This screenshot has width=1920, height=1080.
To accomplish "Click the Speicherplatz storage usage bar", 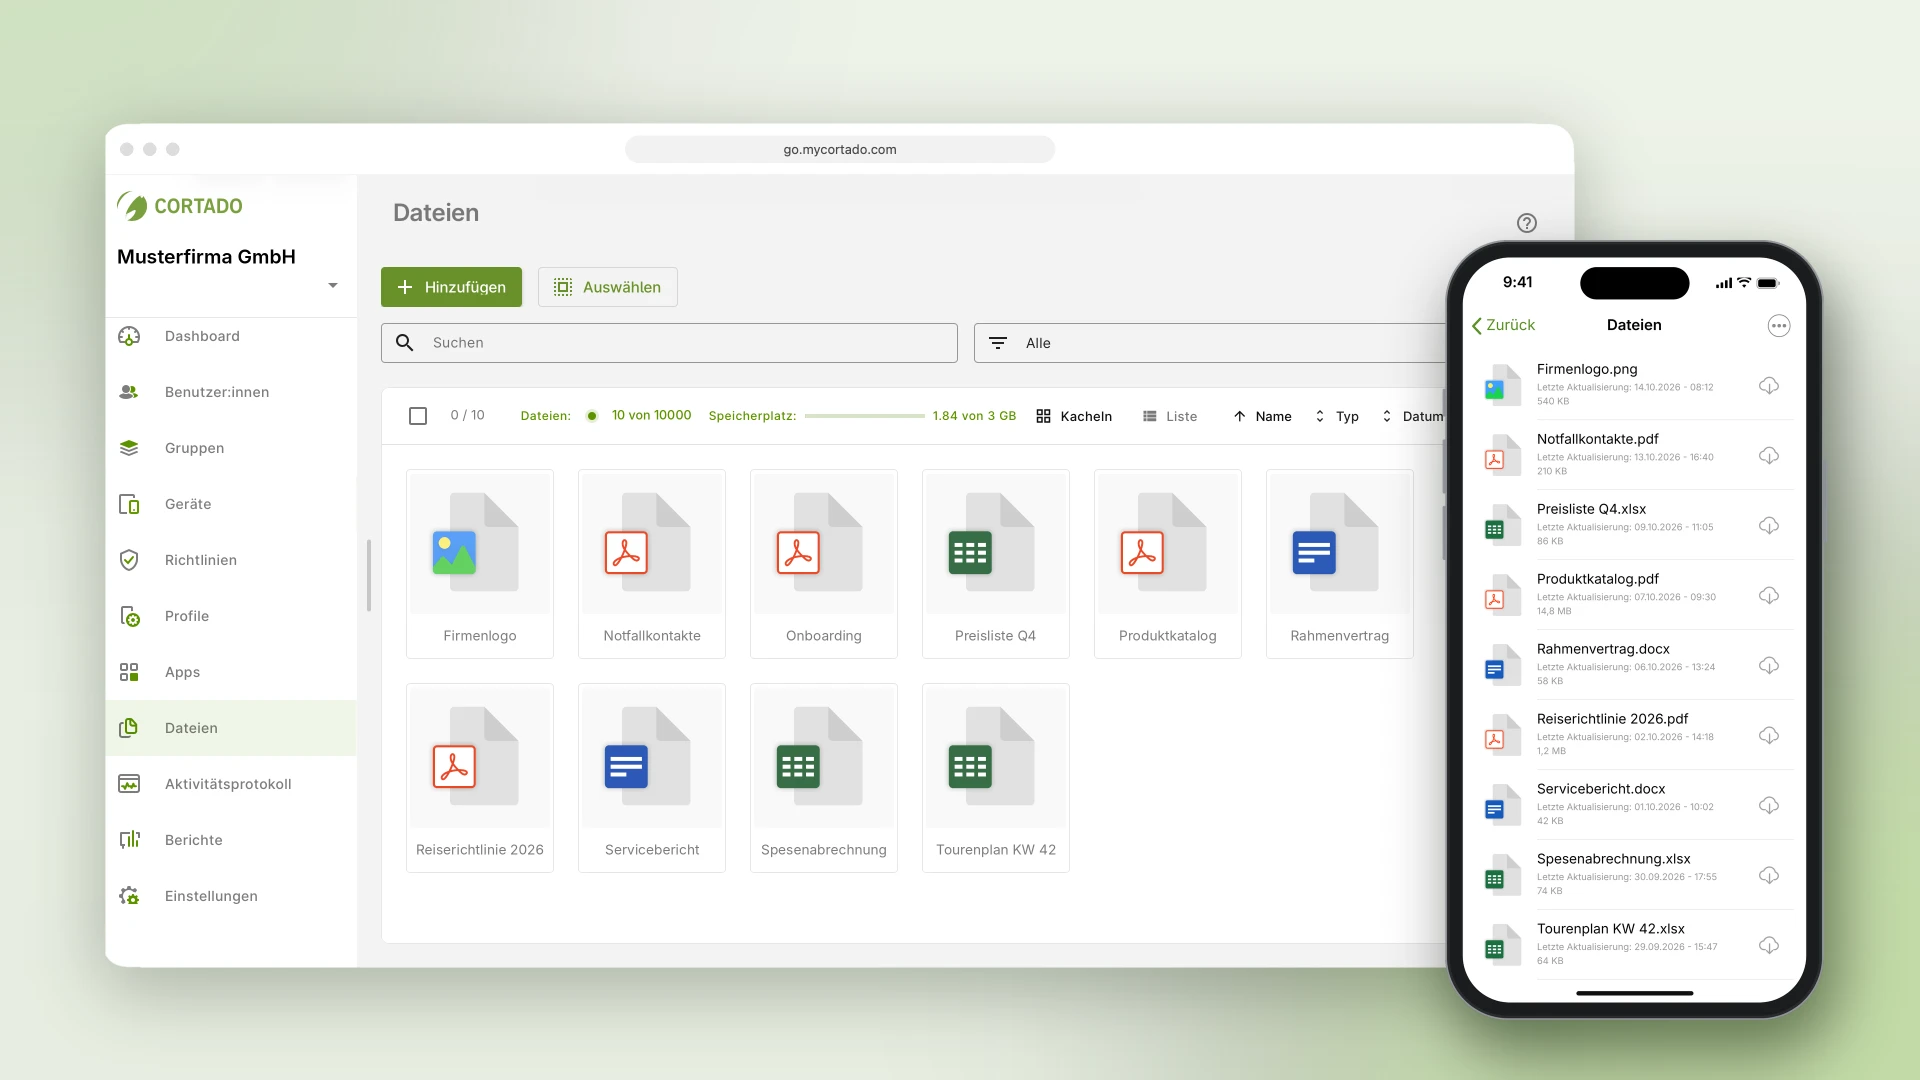I will coord(865,416).
